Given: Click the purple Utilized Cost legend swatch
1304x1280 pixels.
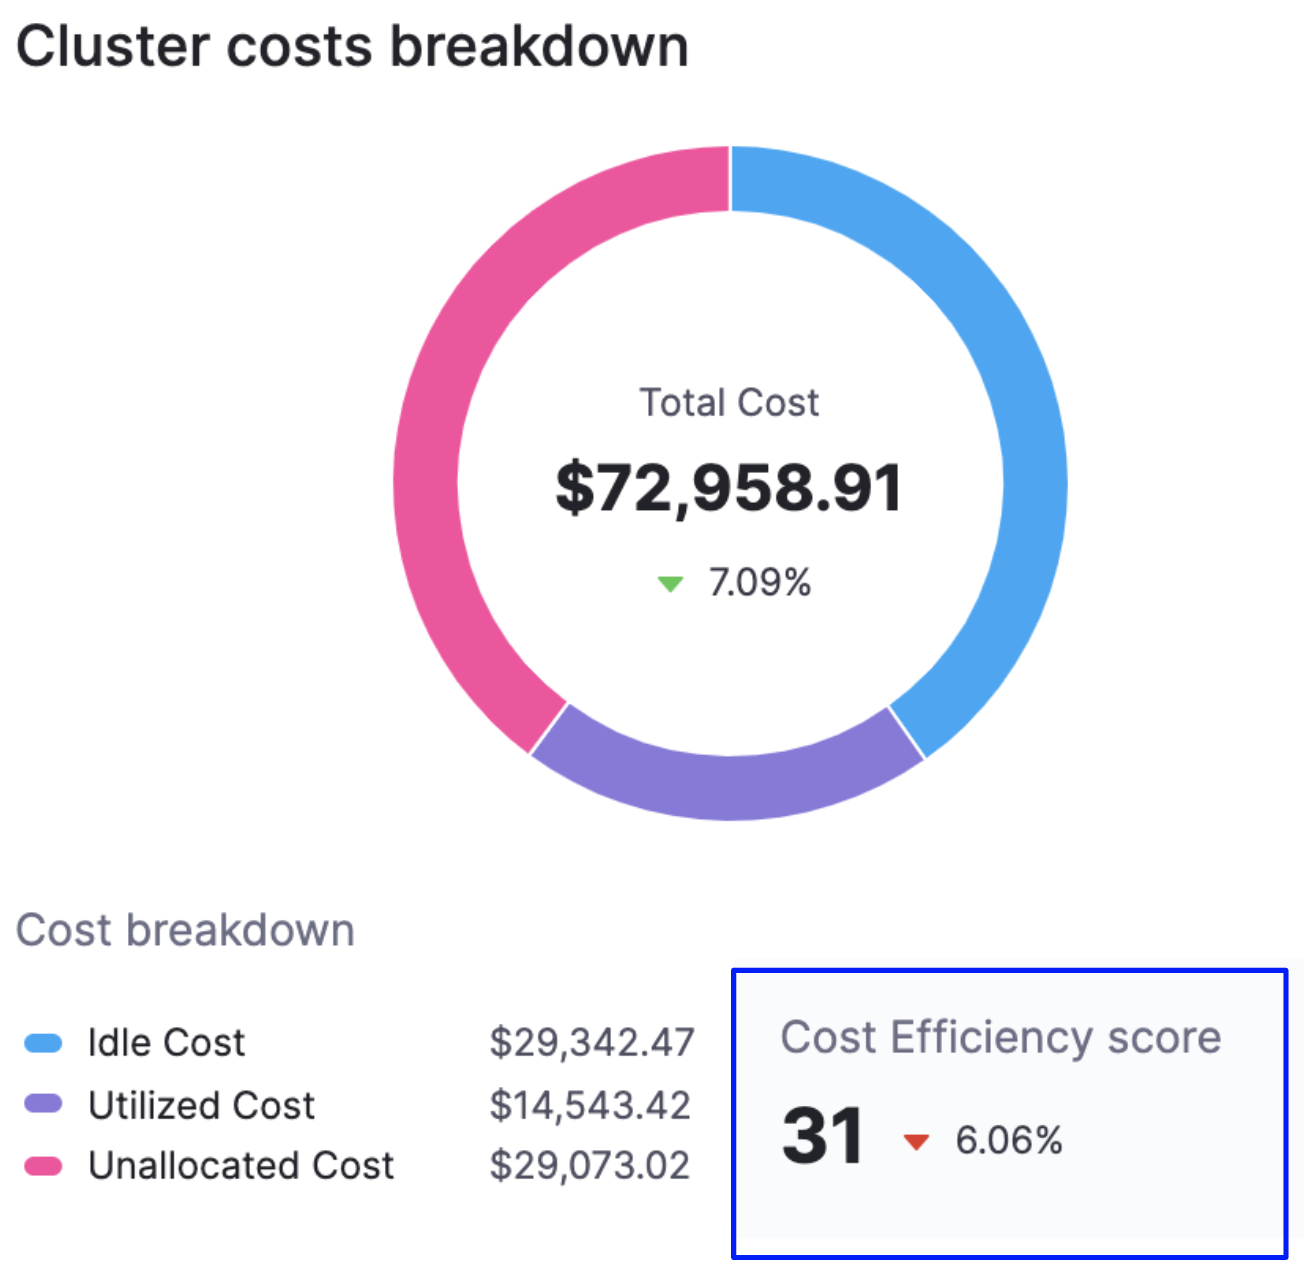Looking at the screenshot, I should [44, 1105].
